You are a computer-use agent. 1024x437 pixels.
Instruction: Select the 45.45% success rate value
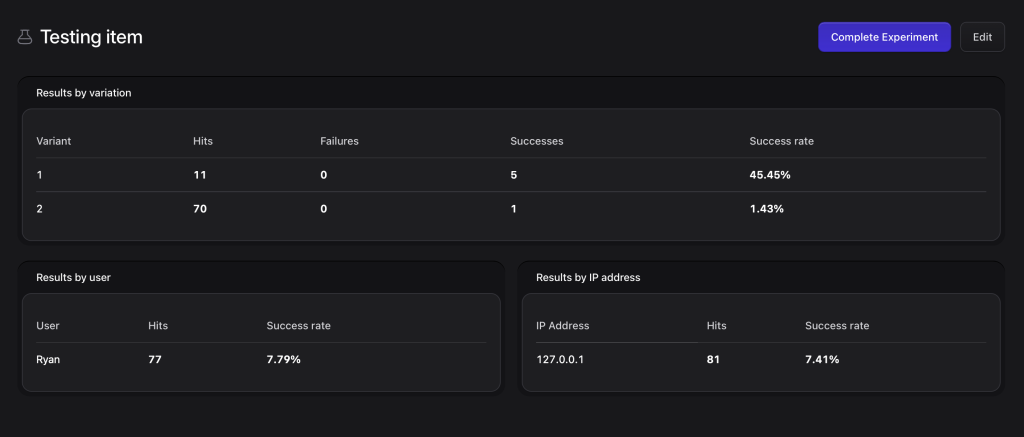click(770, 175)
